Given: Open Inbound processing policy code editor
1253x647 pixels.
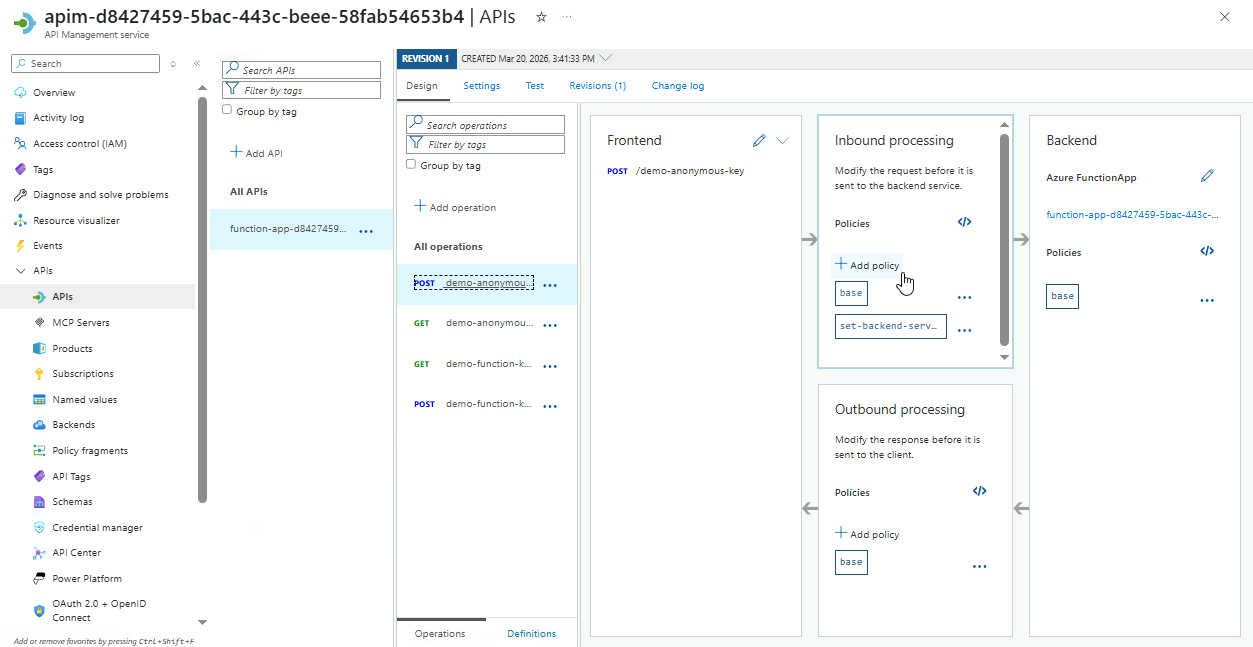Looking at the screenshot, I should pyautogui.click(x=964, y=223).
